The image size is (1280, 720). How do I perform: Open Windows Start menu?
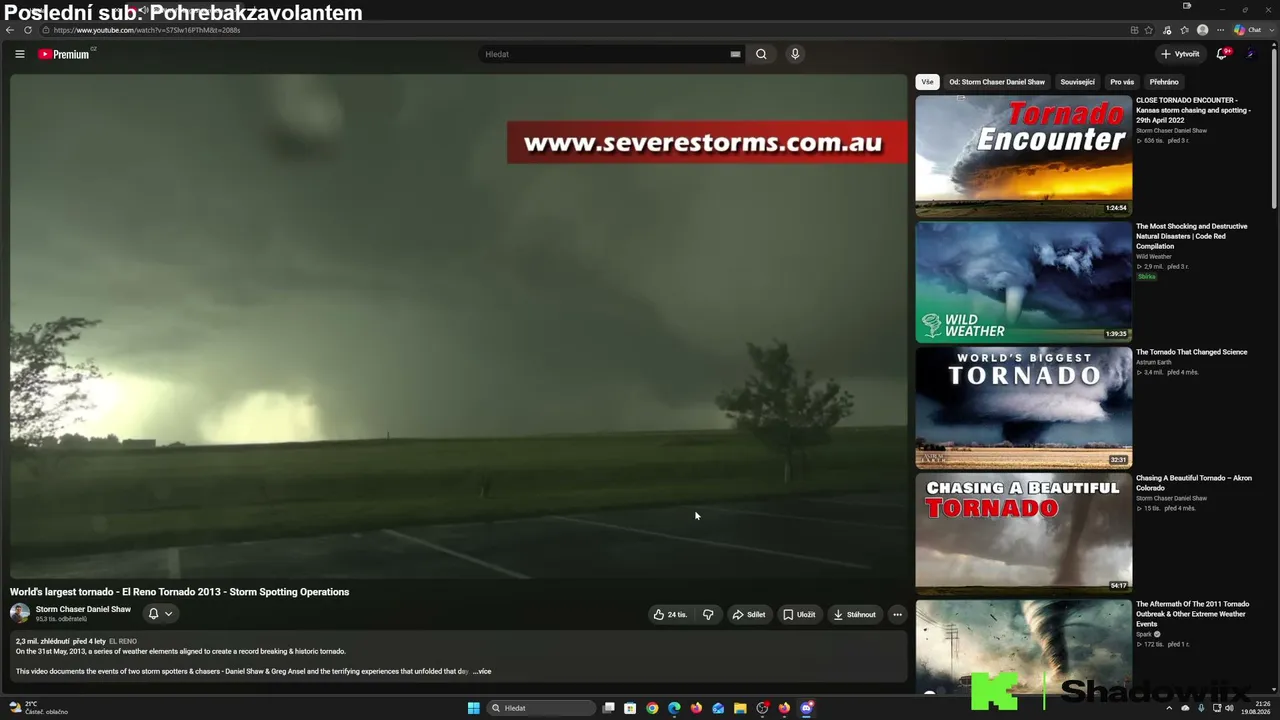[x=473, y=708]
